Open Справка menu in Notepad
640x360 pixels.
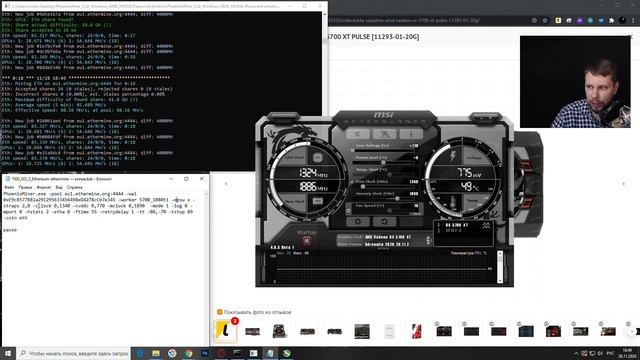74,187
